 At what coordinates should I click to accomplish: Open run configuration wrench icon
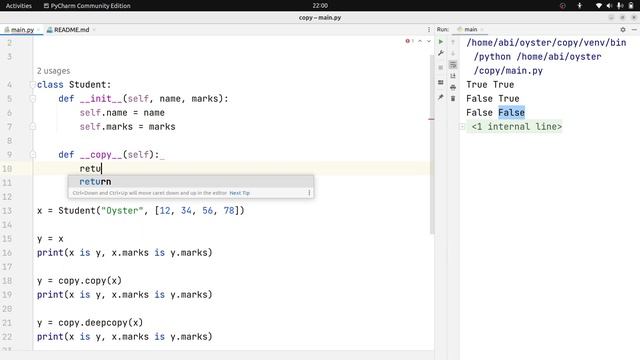pos(441,53)
